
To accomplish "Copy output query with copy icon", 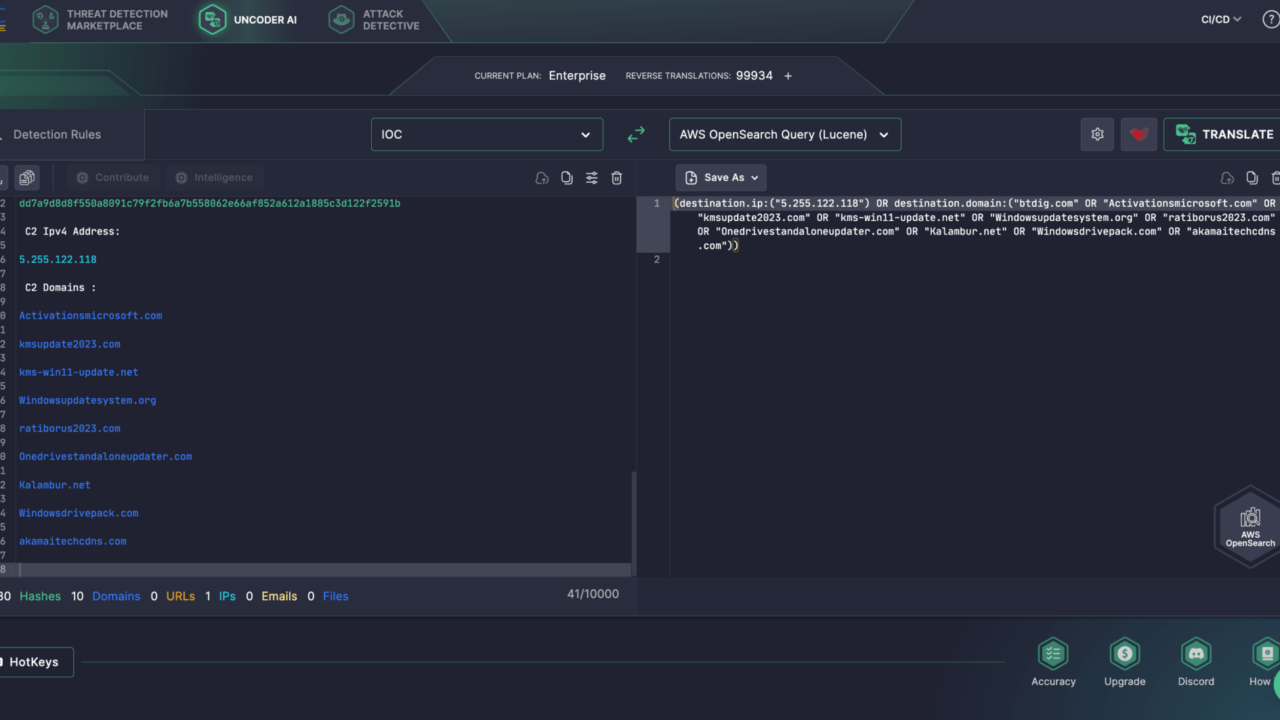I will 1252,178.
